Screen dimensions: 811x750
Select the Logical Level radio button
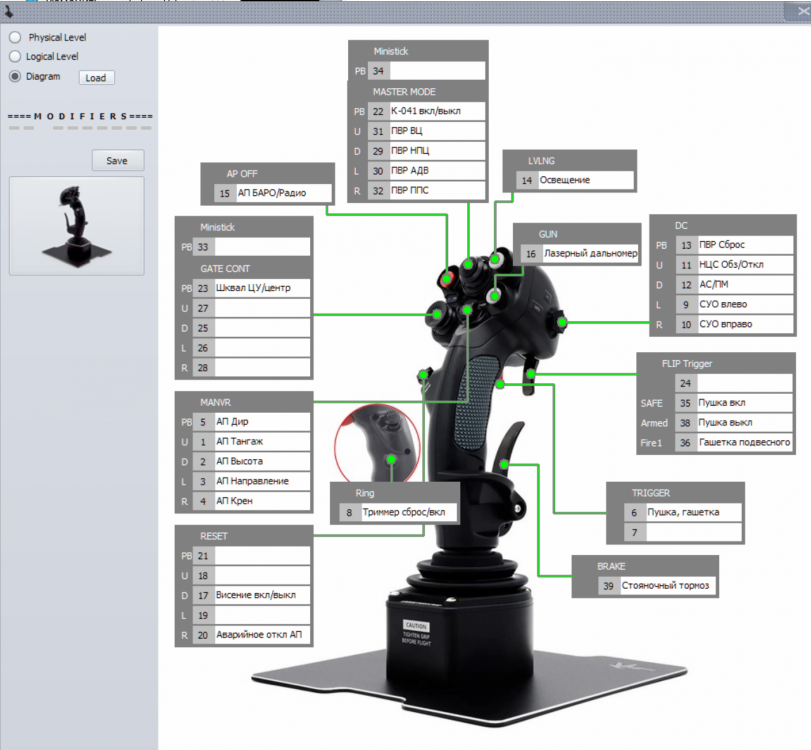point(15,57)
